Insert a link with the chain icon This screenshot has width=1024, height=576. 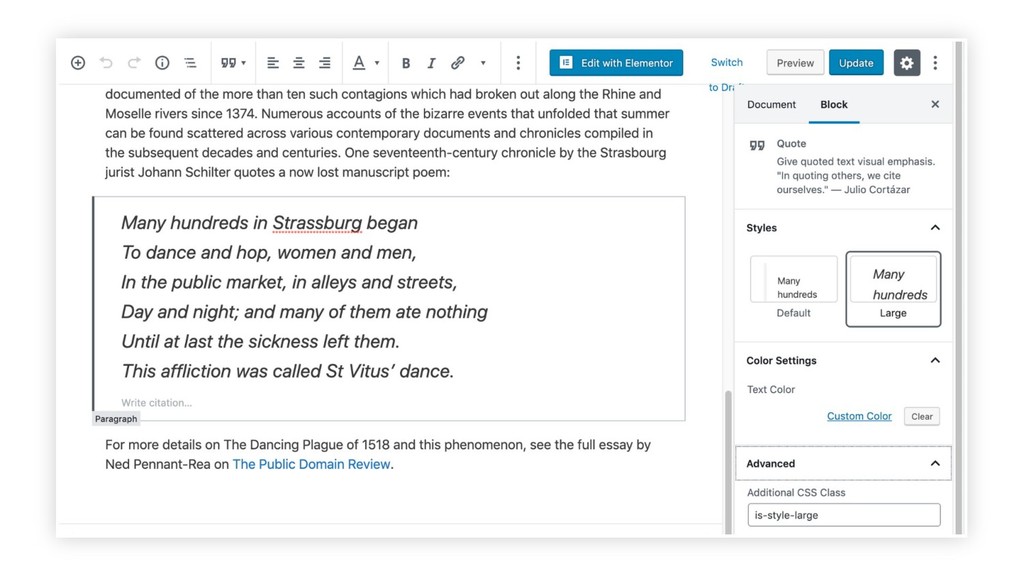(458, 63)
